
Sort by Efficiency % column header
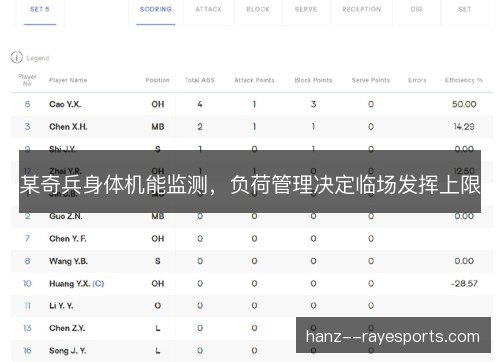pyautogui.click(x=464, y=80)
